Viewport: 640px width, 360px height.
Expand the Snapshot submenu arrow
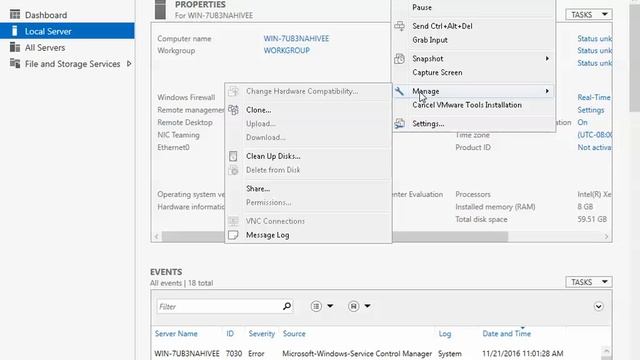547,59
